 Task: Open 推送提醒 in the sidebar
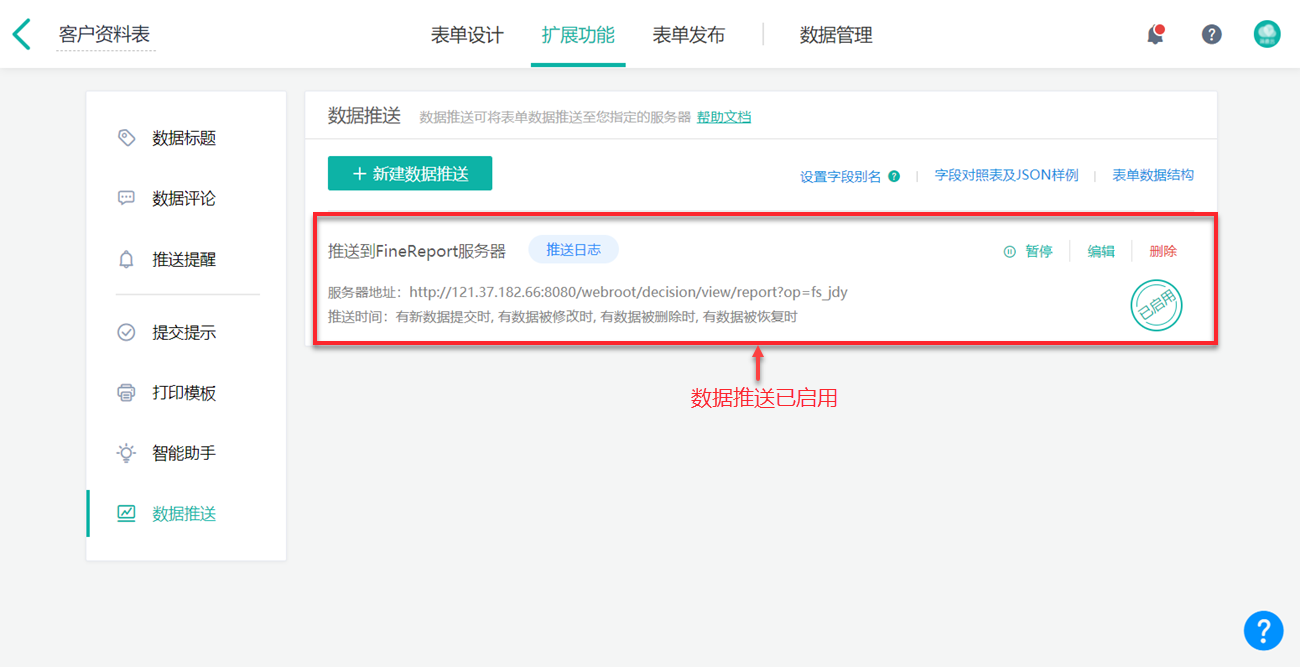click(x=186, y=259)
